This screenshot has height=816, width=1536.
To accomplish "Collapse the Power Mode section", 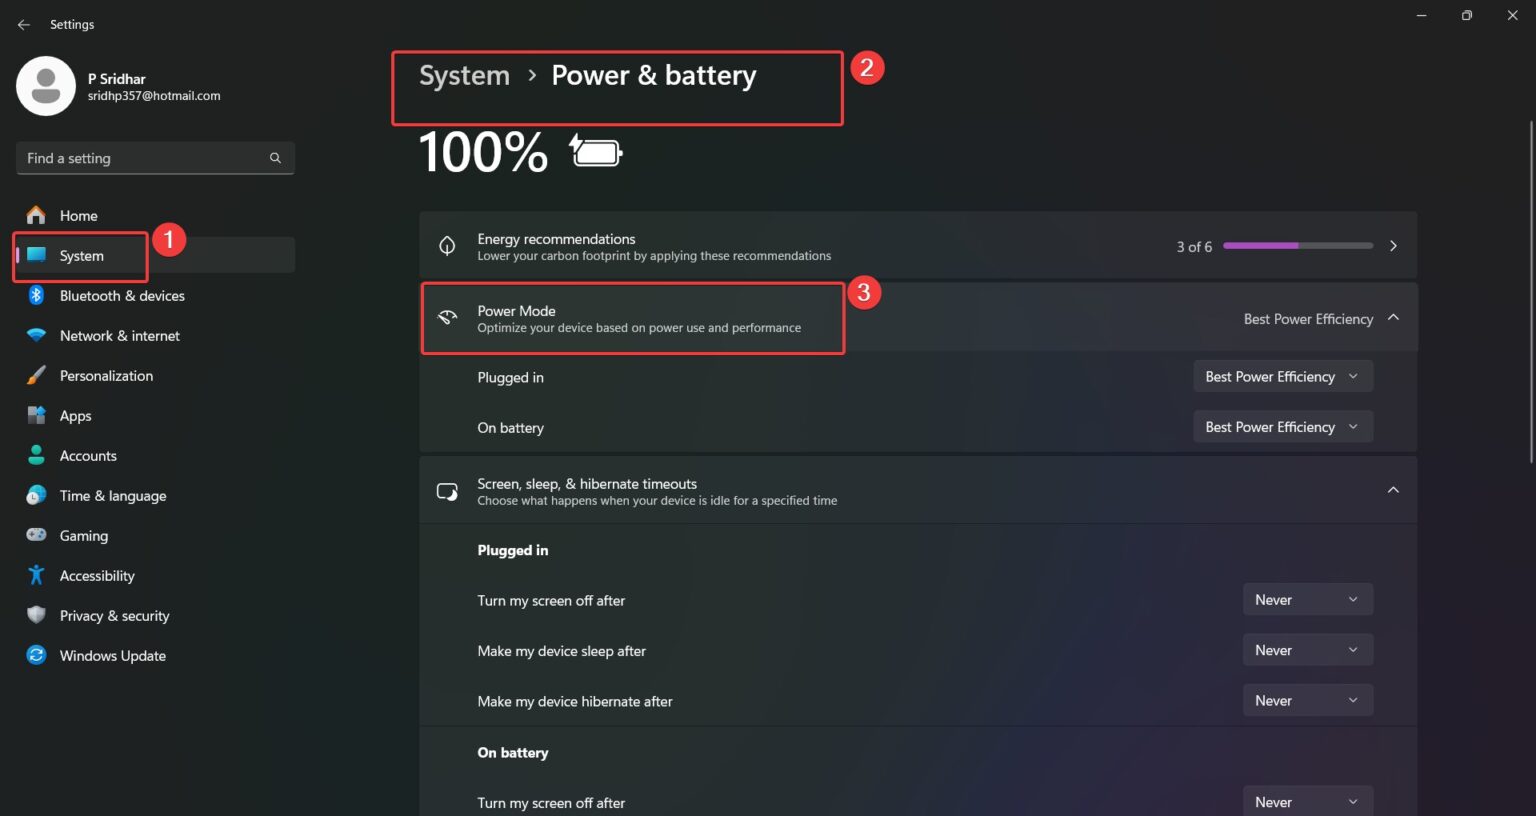I will (1393, 317).
